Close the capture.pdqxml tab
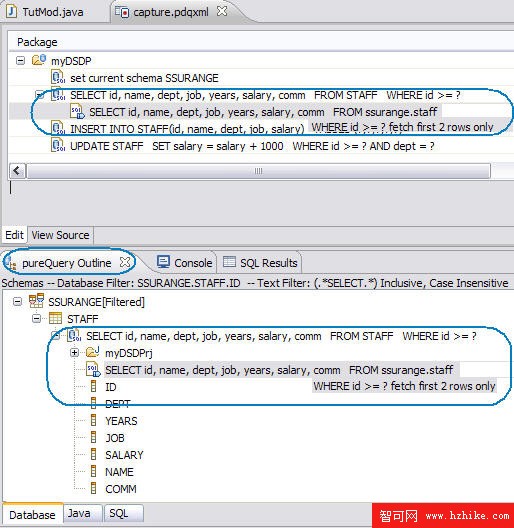 (x=222, y=11)
